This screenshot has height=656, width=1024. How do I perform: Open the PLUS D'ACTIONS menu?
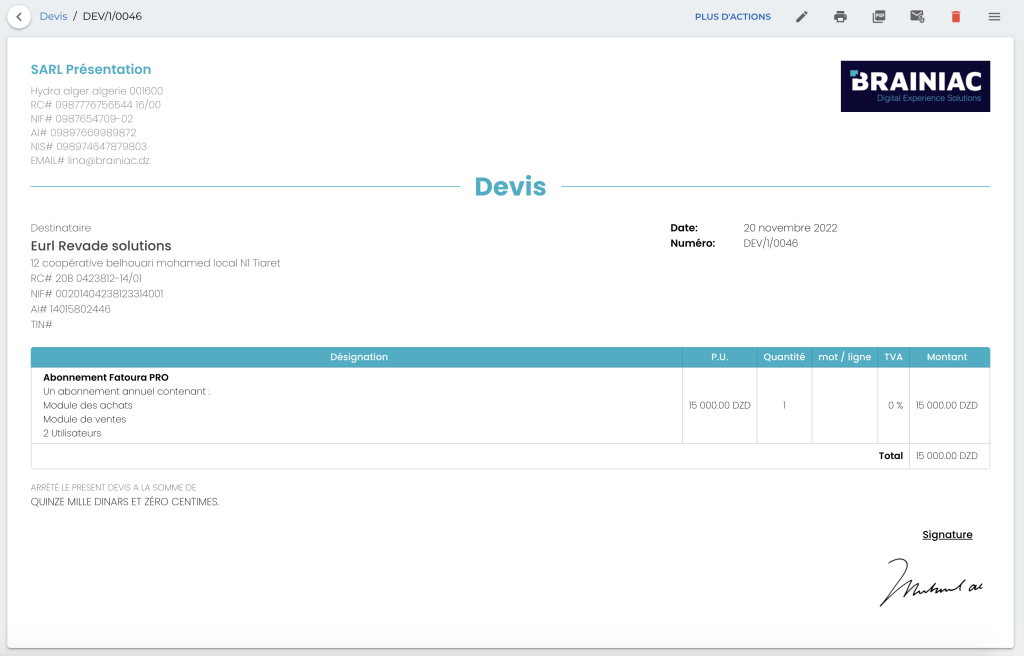pos(733,17)
